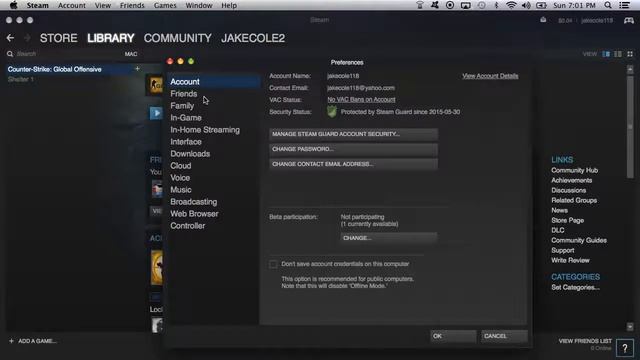Open Big Picture mode controller icon

tap(629, 20)
